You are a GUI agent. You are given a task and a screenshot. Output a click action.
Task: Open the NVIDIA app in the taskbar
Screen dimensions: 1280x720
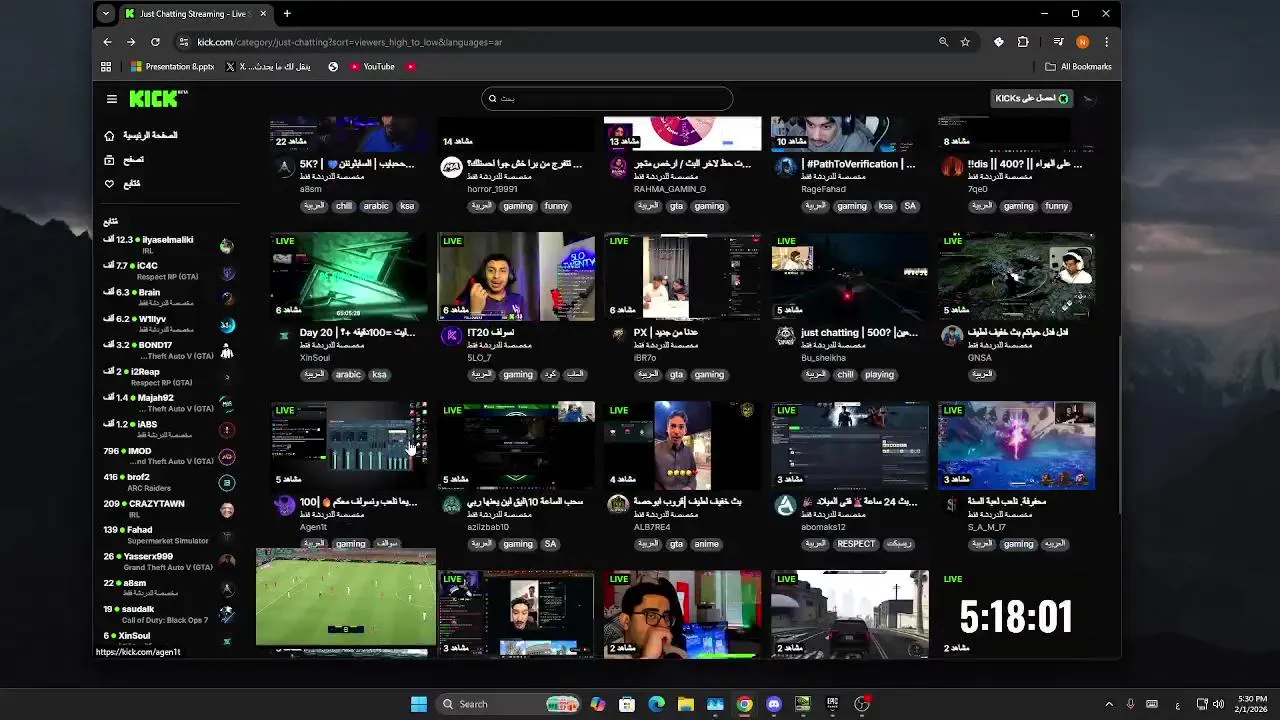[802, 704]
